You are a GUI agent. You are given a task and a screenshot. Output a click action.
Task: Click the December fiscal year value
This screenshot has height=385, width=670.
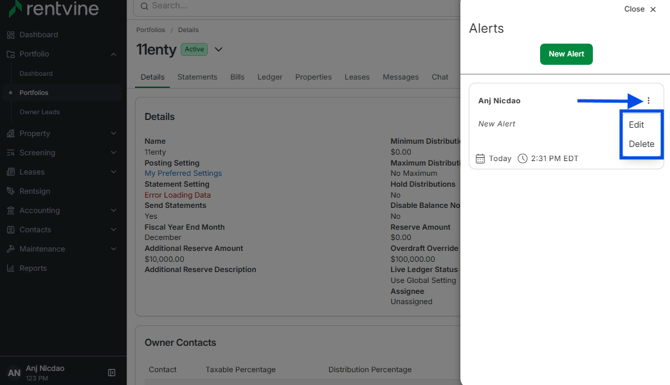tap(163, 237)
